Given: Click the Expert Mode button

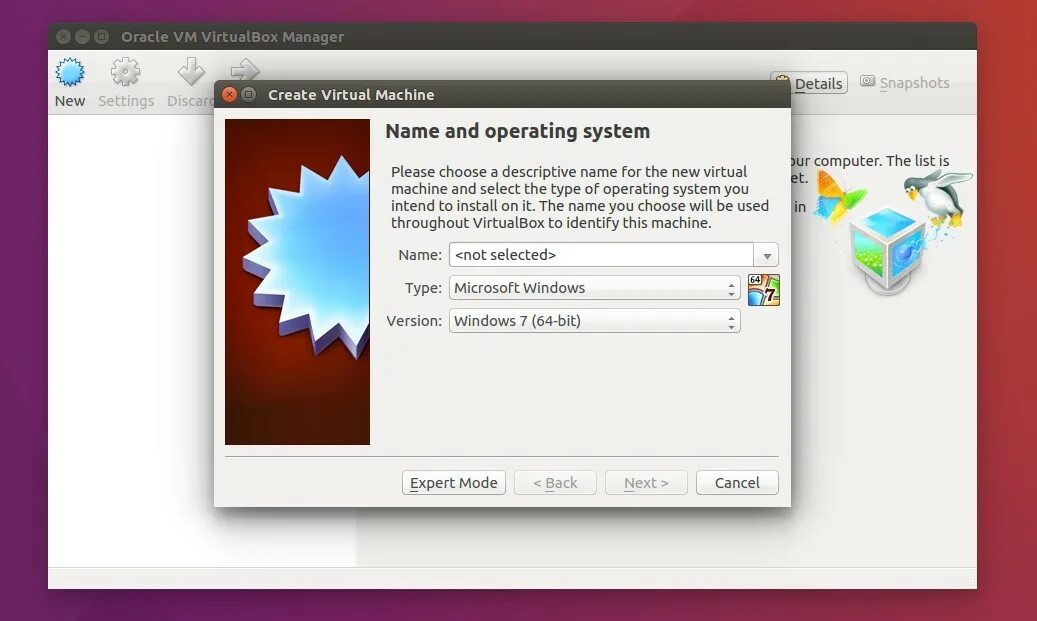Looking at the screenshot, I should pyautogui.click(x=454, y=483).
